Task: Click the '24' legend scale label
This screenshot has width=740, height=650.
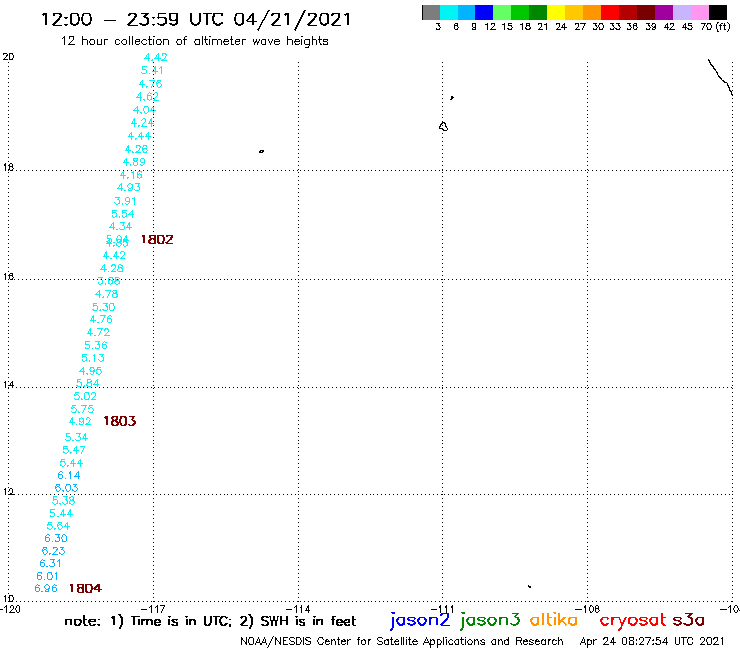Action: [561, 26]
